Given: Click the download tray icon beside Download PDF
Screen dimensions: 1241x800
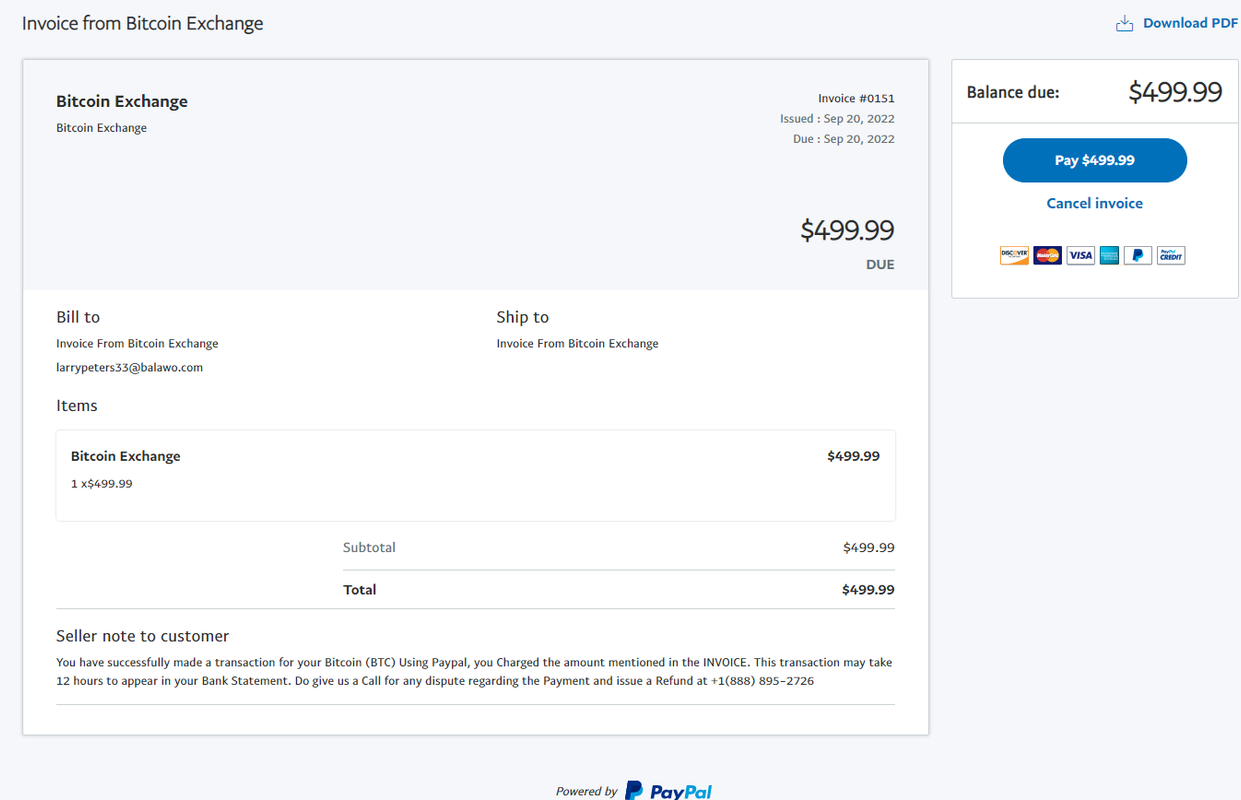Looking at the screenshot, I should 1124,23.
